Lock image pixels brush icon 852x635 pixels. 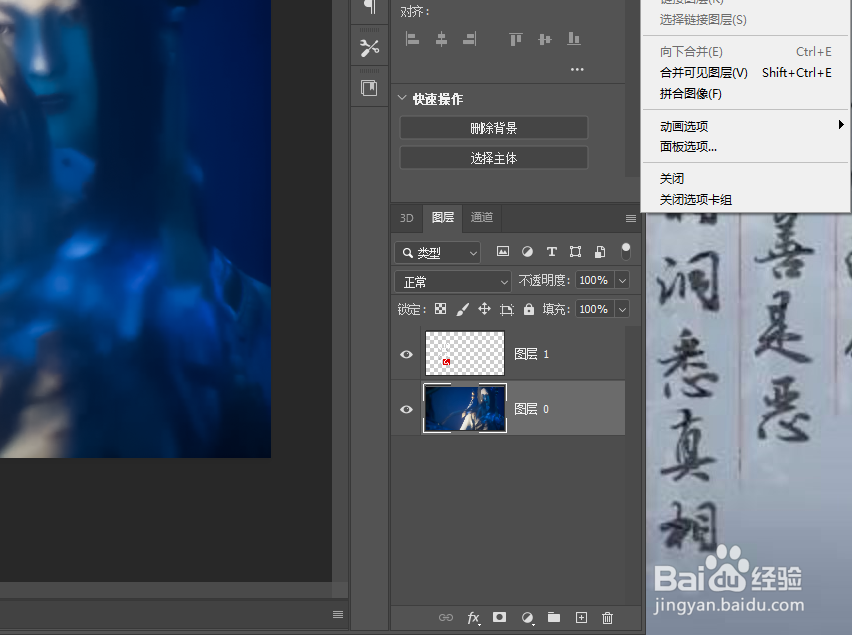pos(462,309)
